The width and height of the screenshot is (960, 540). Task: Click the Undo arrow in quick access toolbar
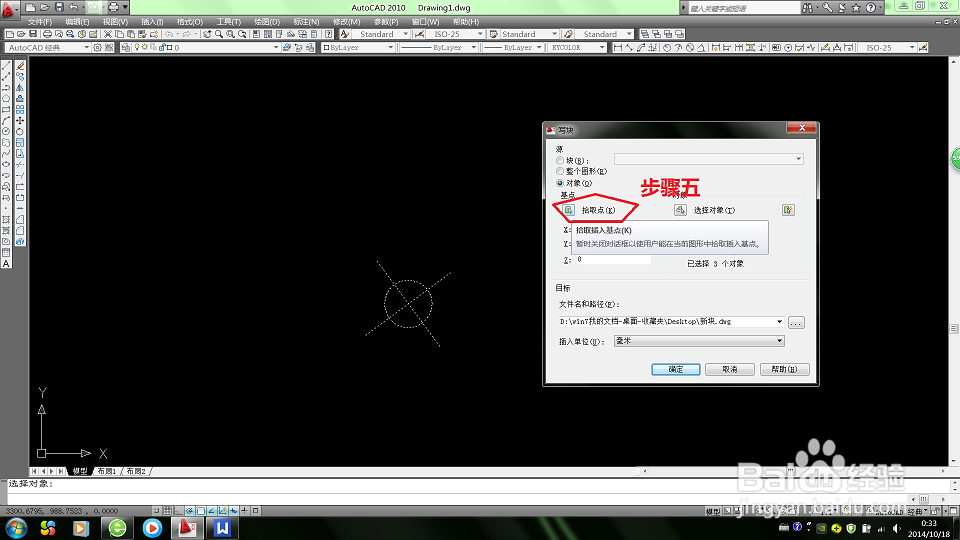(73, 7)
